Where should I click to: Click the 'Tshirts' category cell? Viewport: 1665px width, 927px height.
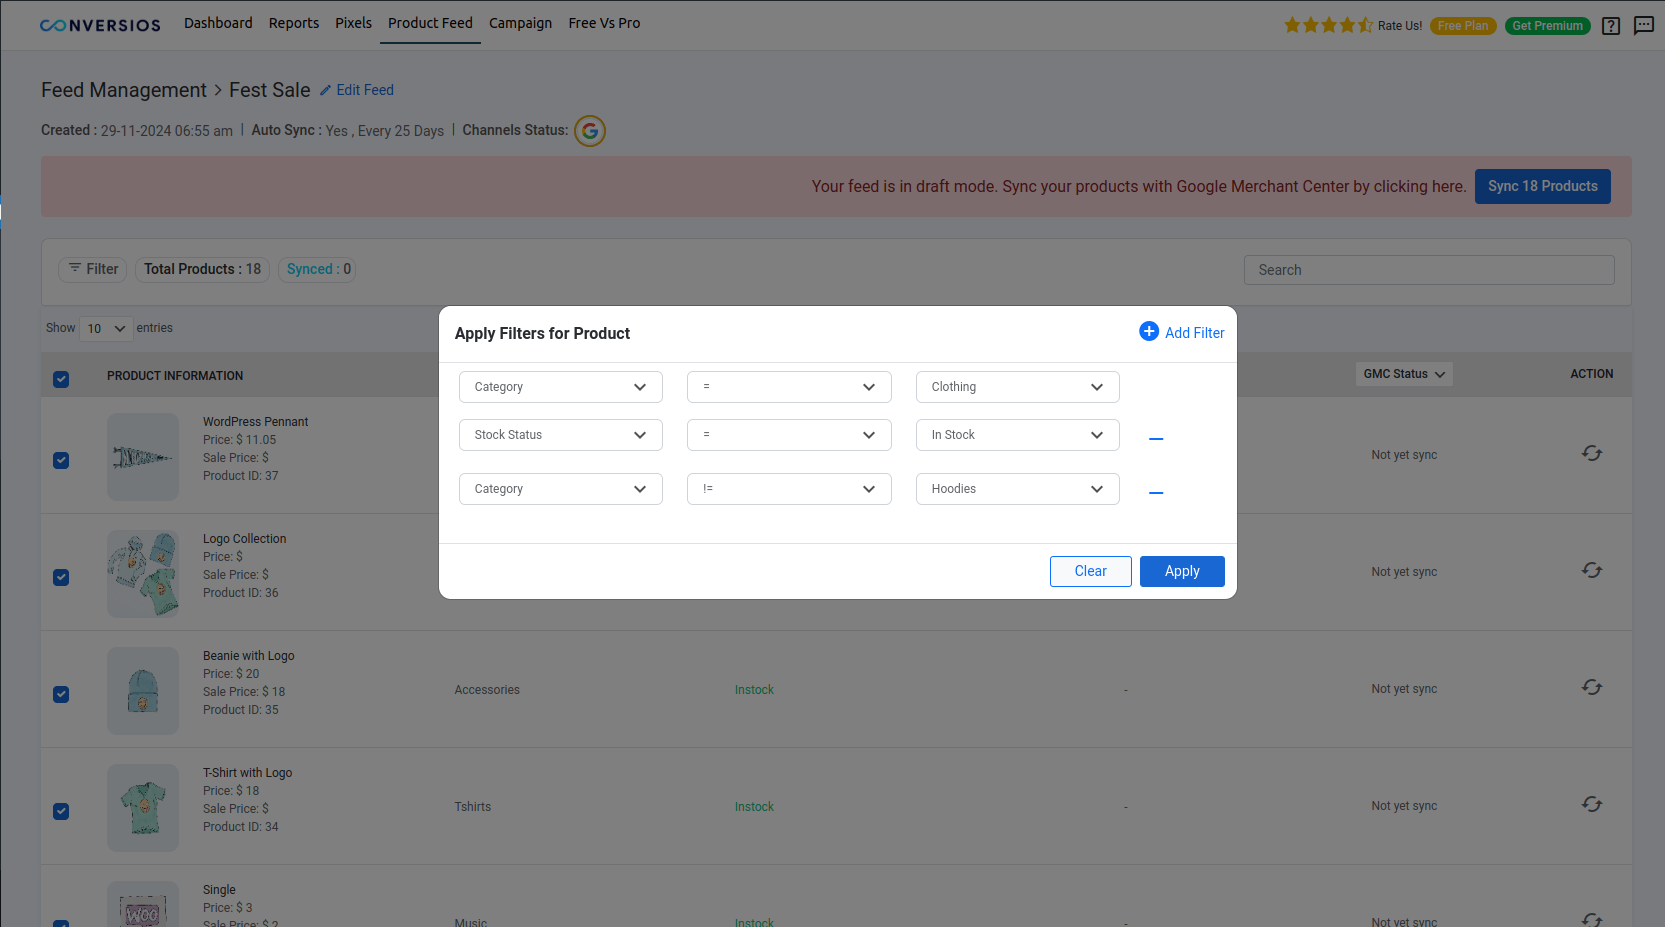[473, 807]
